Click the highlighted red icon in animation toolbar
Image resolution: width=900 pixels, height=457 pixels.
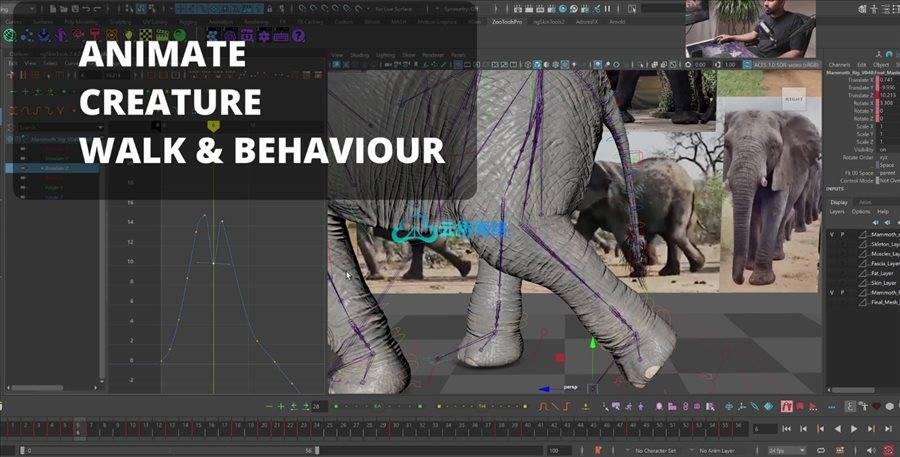coord(787,406)
